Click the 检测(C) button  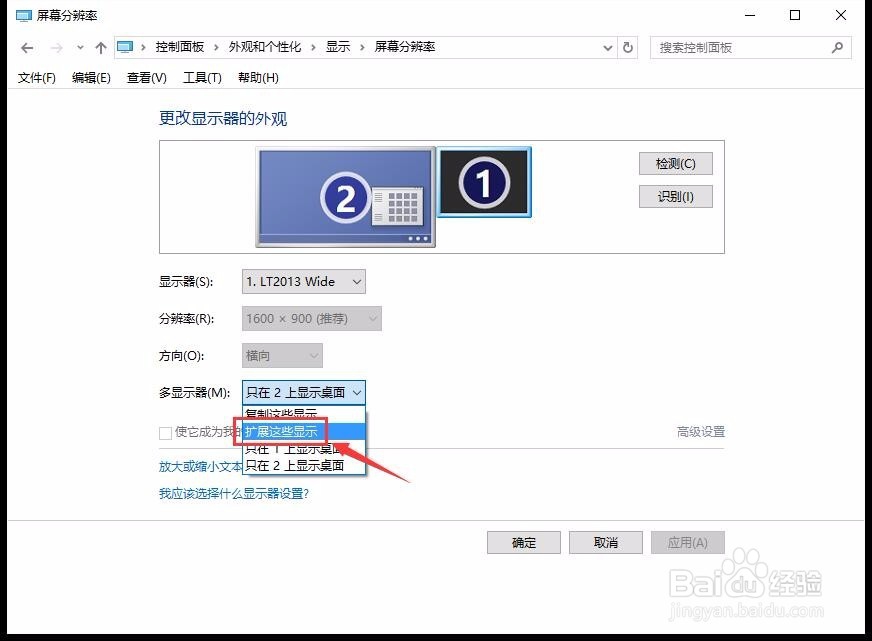click(675, 163)
